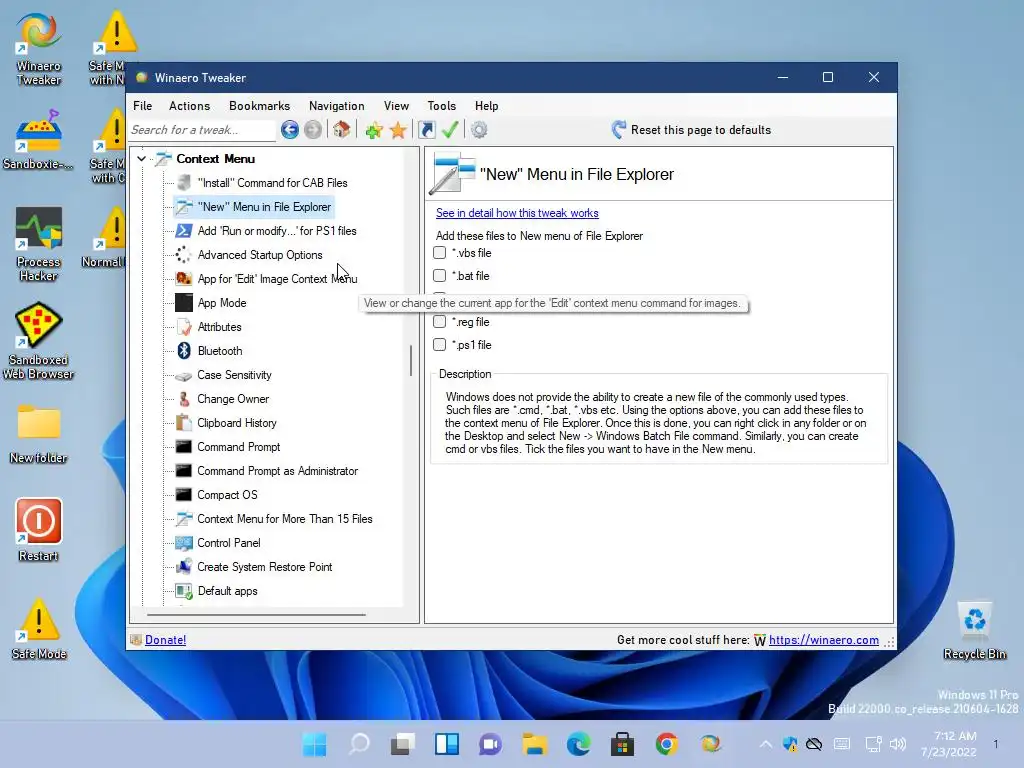Screen dimensions: 1024x768
Task: Select the New folder desktop icon
Action: (39, 433)
